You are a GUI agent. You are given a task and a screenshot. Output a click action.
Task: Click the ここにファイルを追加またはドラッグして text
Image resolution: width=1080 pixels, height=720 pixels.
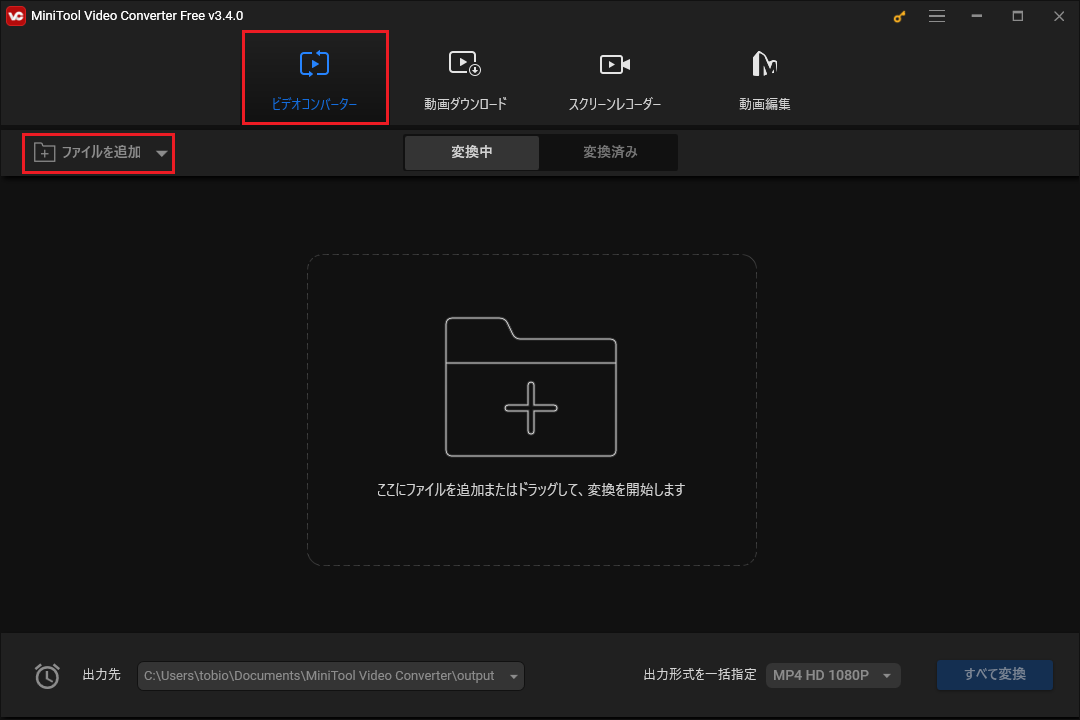pyautogui.click(x=531, y=489)
